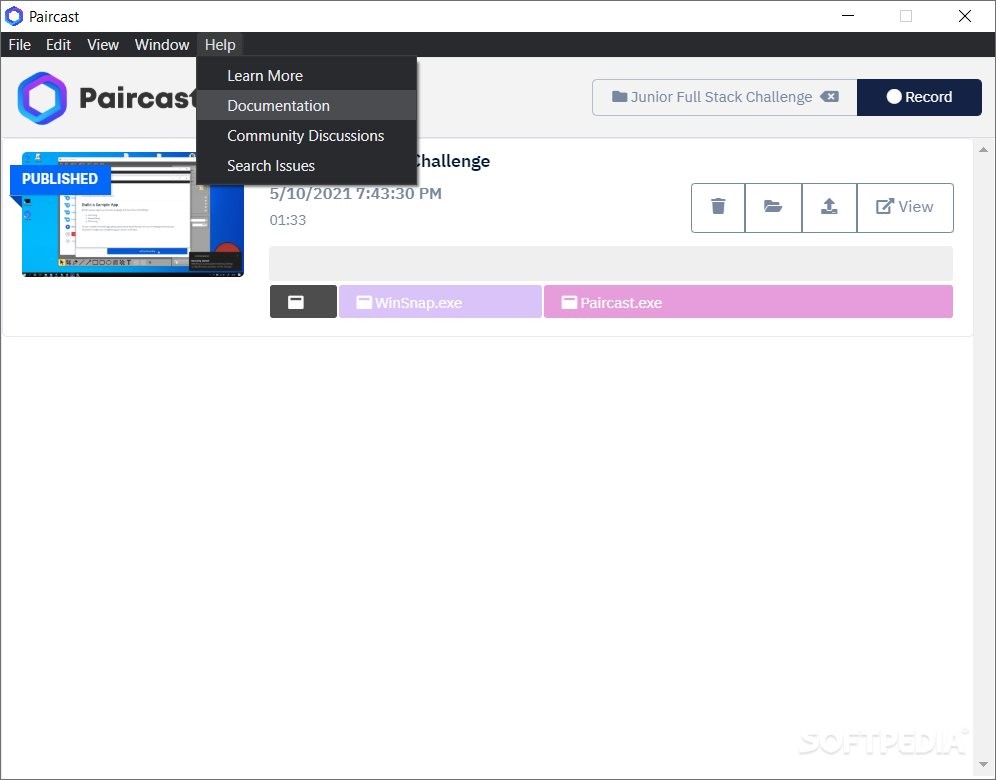Image resolution: width=996 pixels, height=780 pixels.
Task: Upload the recording with upload icon
Action: coord(829,207)
